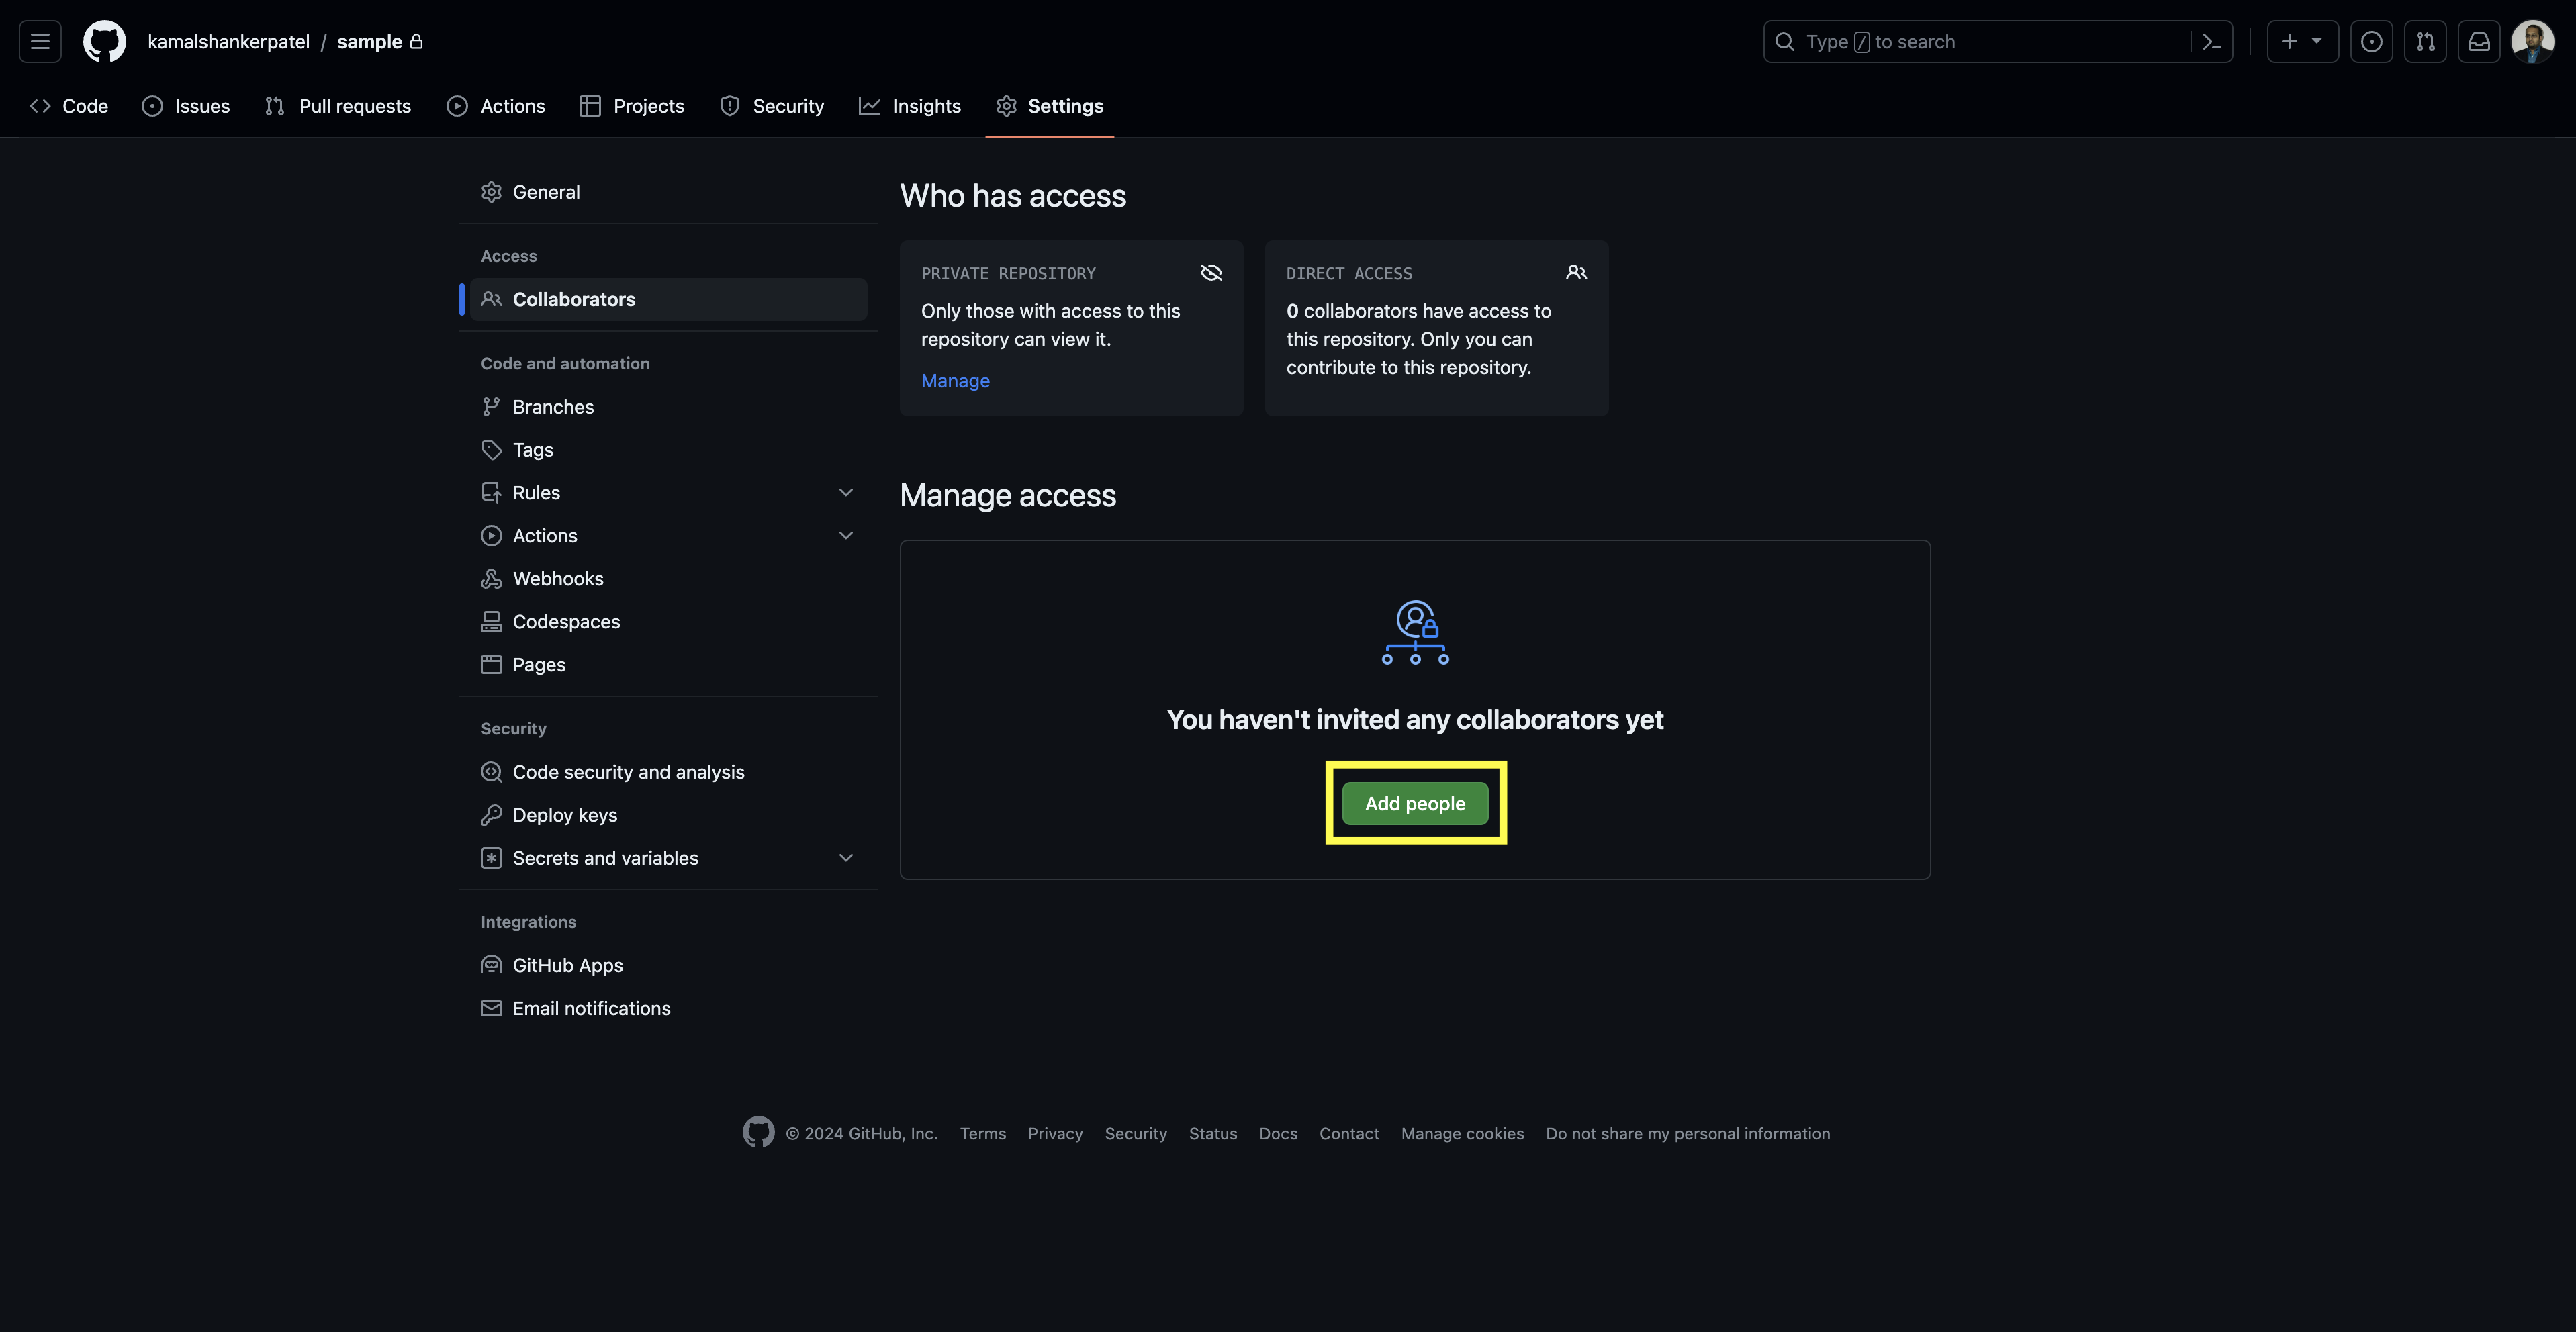
Task: Expand the Rules sidebar section
Action: (846, 493)
